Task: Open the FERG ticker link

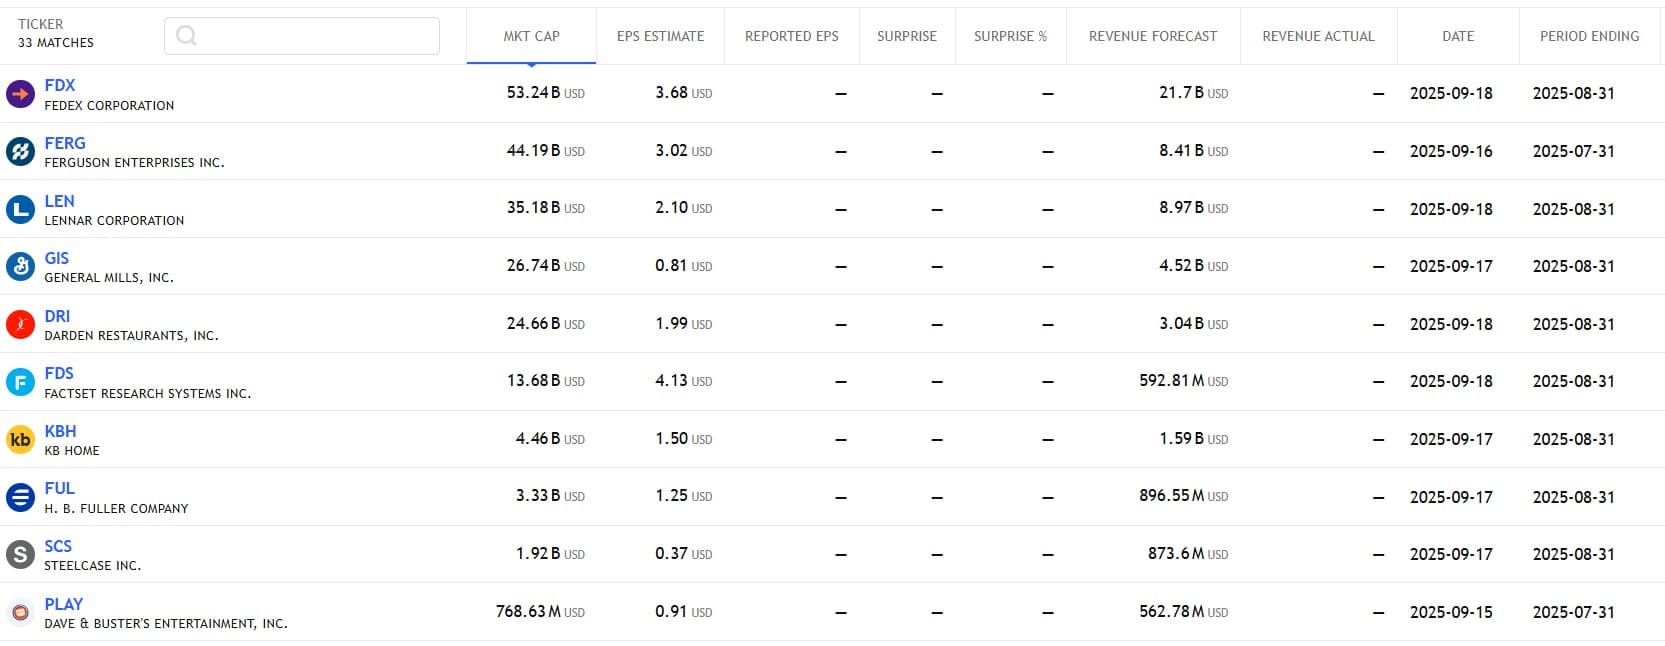Action: pyautogui.click(x=65, y=144)
